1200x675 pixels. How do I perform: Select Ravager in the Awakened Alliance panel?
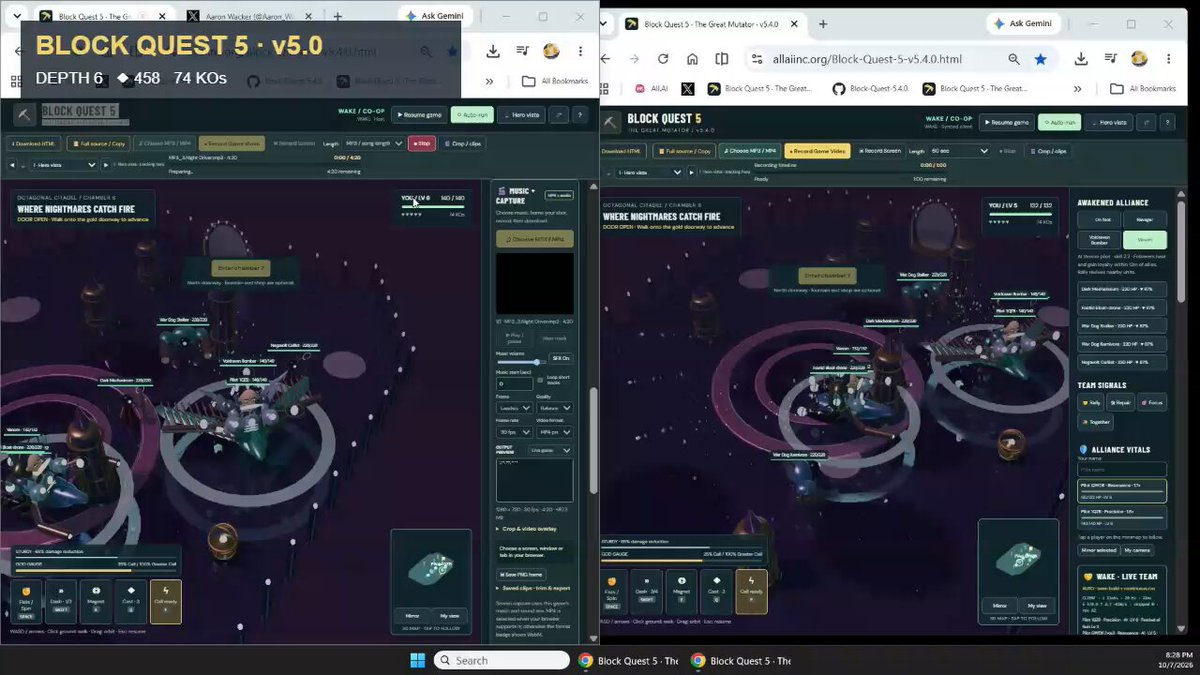tap(1145, 219)
